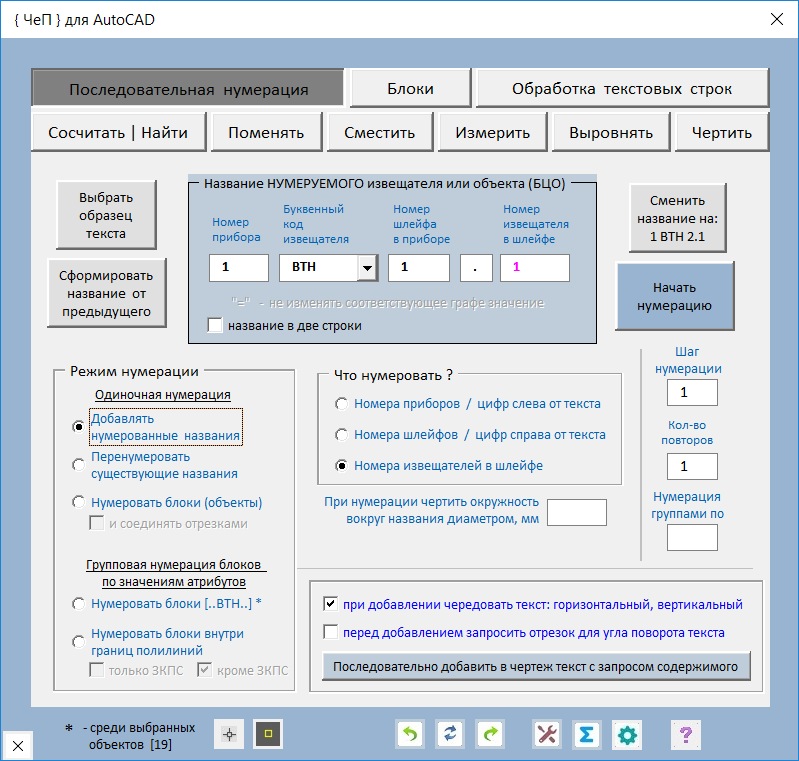This screenshot has width=799, height=761.
Task: Click the green redo arrow icon
Action: coord(490,735)
